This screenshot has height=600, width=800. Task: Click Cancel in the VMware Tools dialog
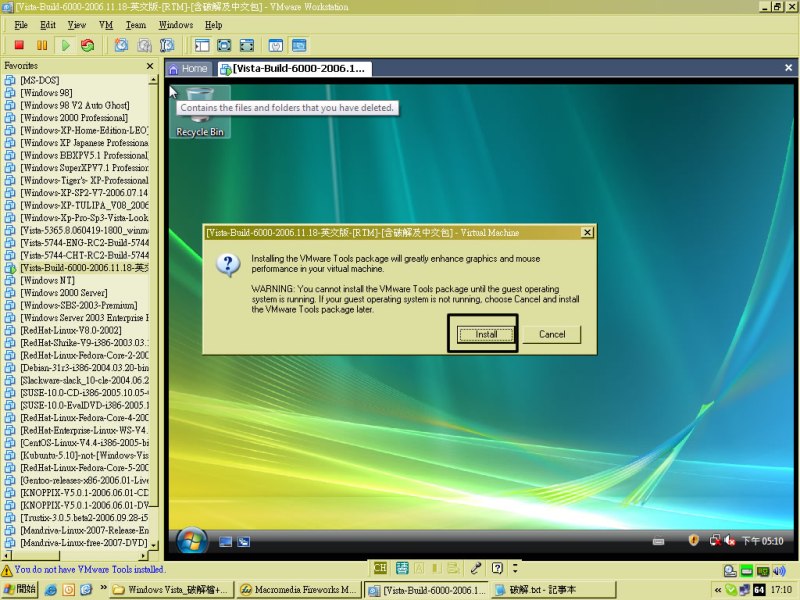(552, 335)
